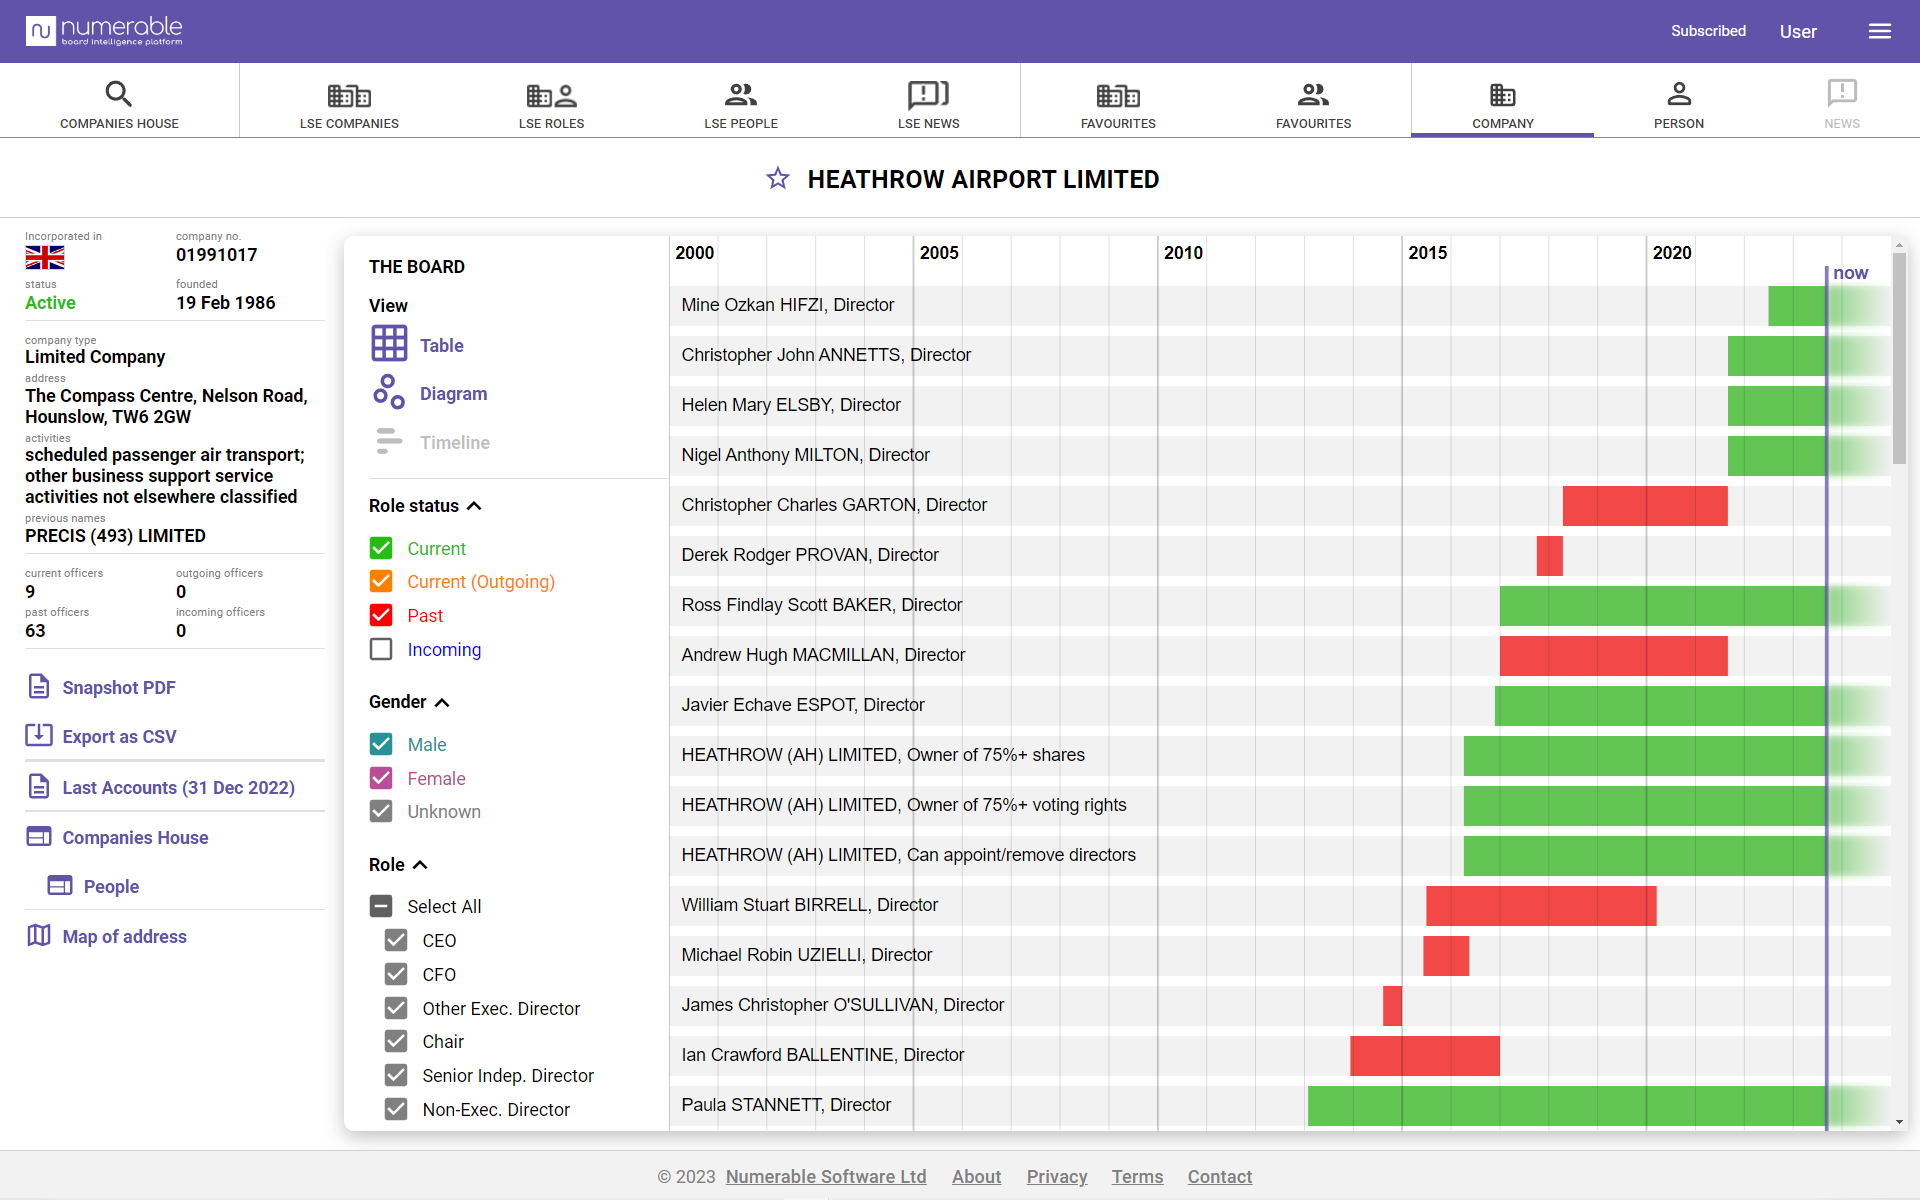The image size is (1920, 1200).
Task: Click the LSE Companies buildings icon
Action: 349,95
